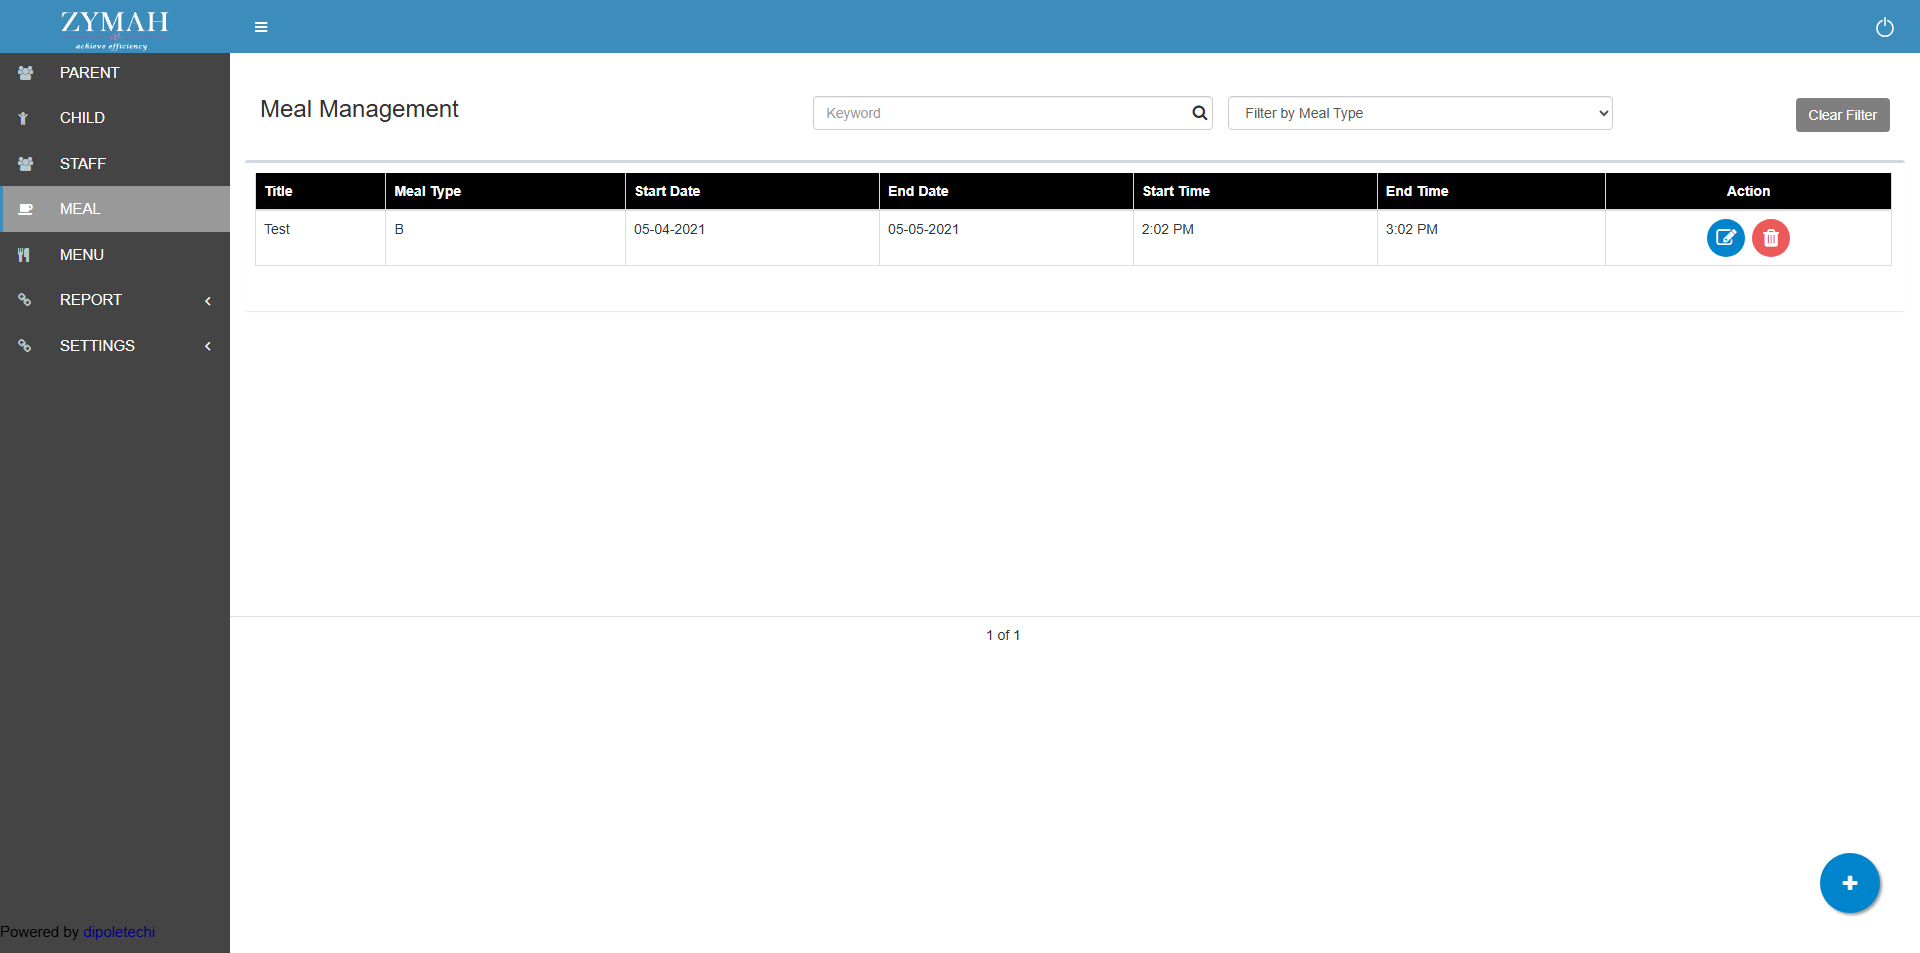Expand the Settings submenu chevron
Viewport: 1920px width, 953px height.
[x=208, y=346]
